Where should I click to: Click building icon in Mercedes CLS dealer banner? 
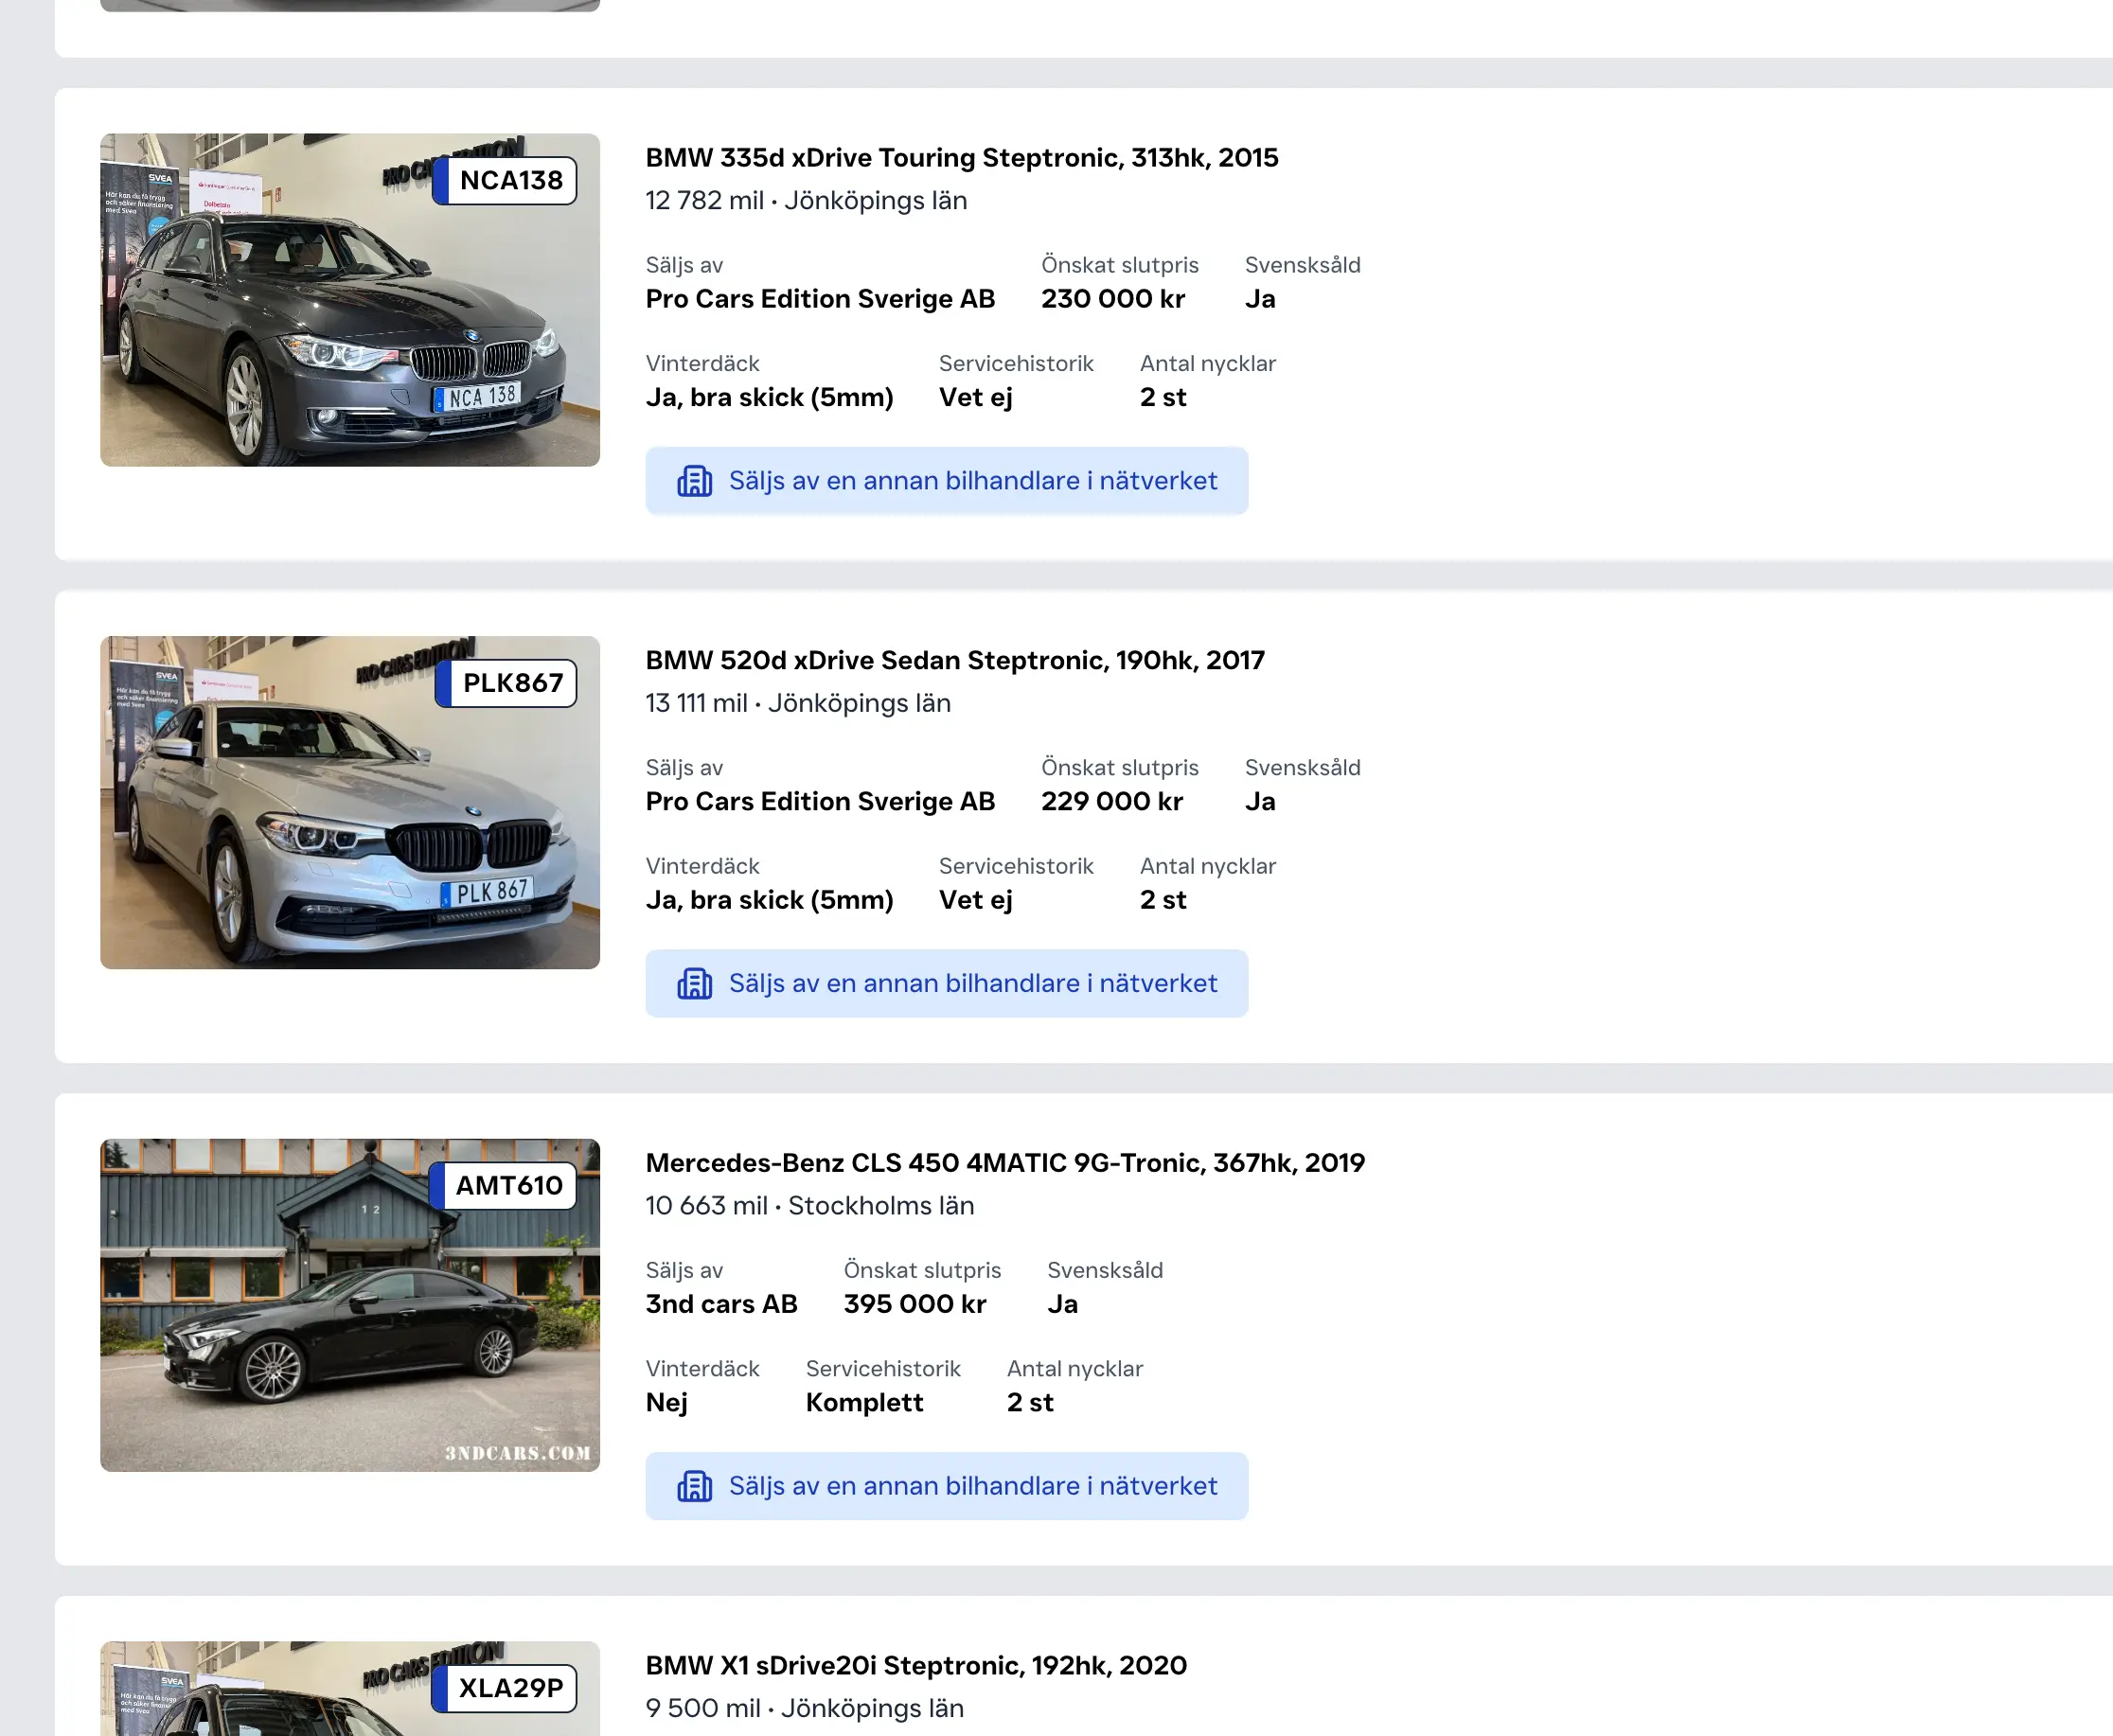[694, 1486]
